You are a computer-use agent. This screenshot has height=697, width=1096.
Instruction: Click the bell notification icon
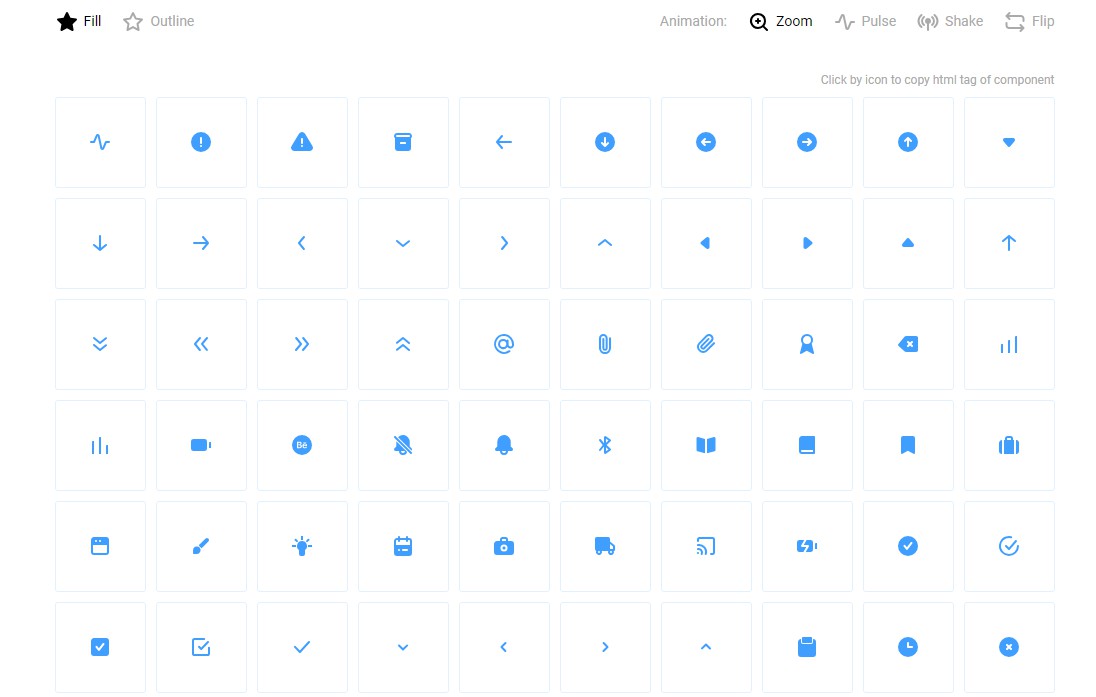pos(504,445)
